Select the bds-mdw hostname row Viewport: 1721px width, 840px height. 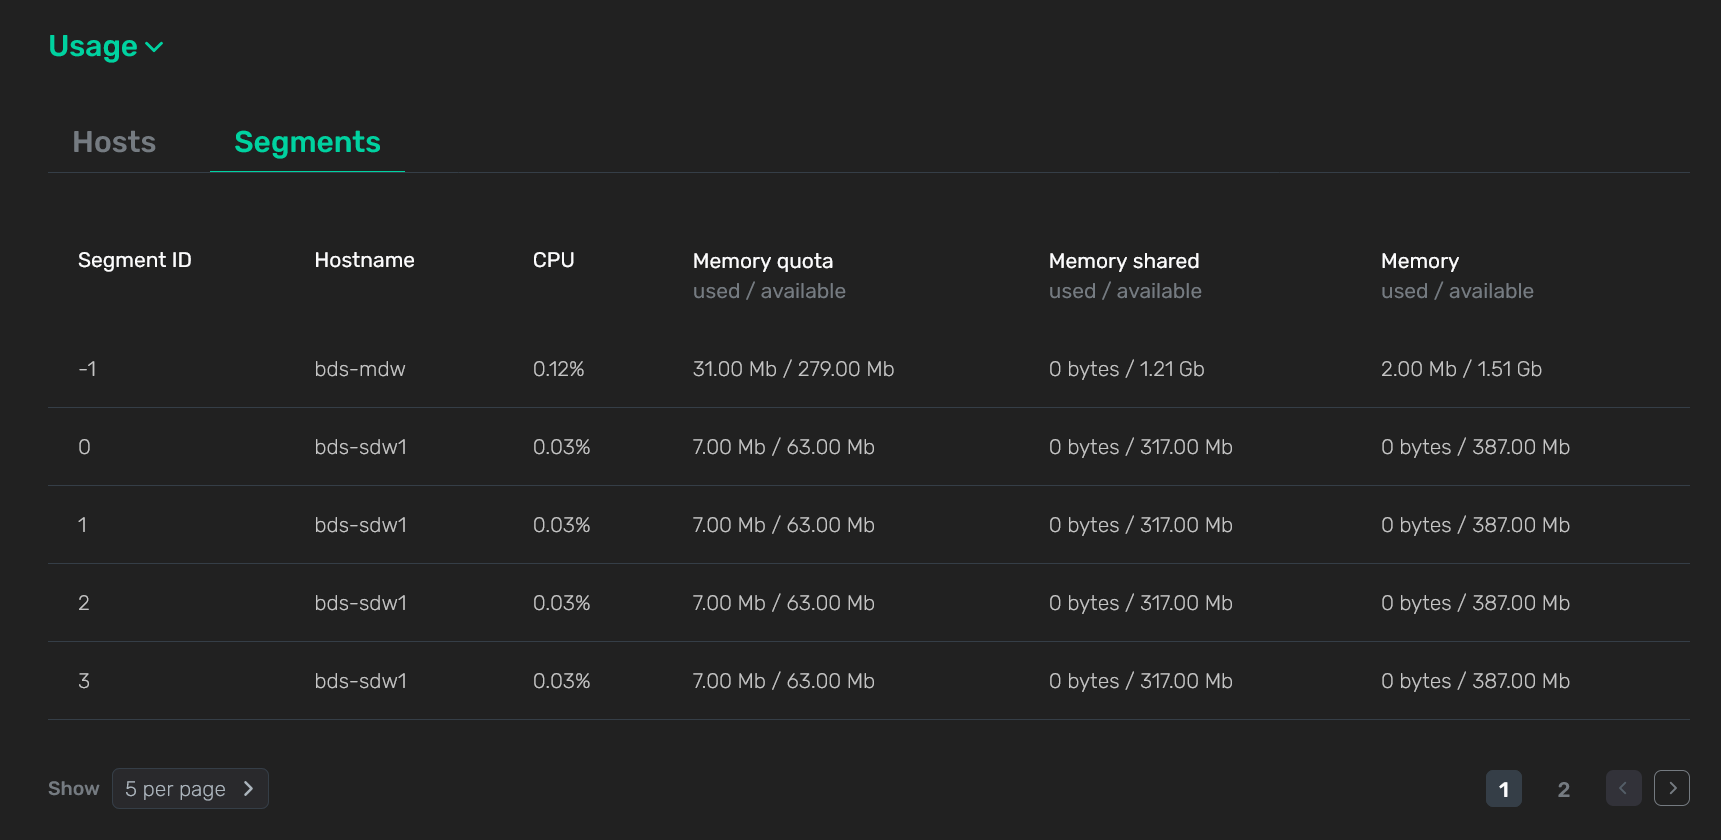[360, 369]
